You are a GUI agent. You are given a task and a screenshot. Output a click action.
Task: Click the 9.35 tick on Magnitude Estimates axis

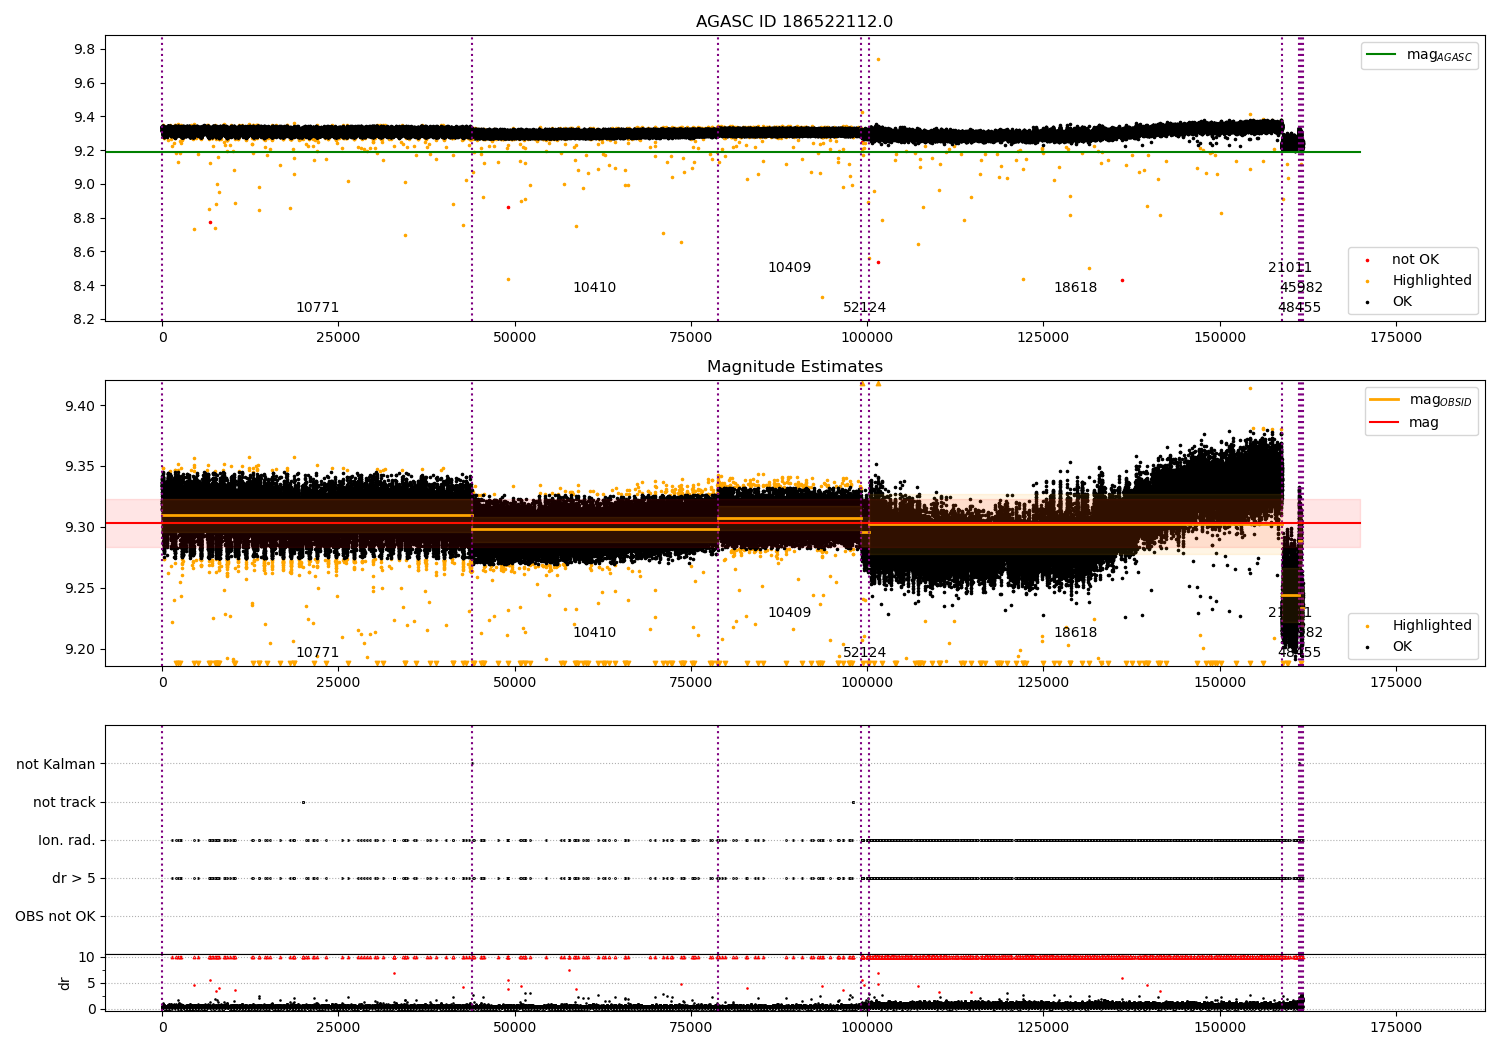(x=81, y=467)
